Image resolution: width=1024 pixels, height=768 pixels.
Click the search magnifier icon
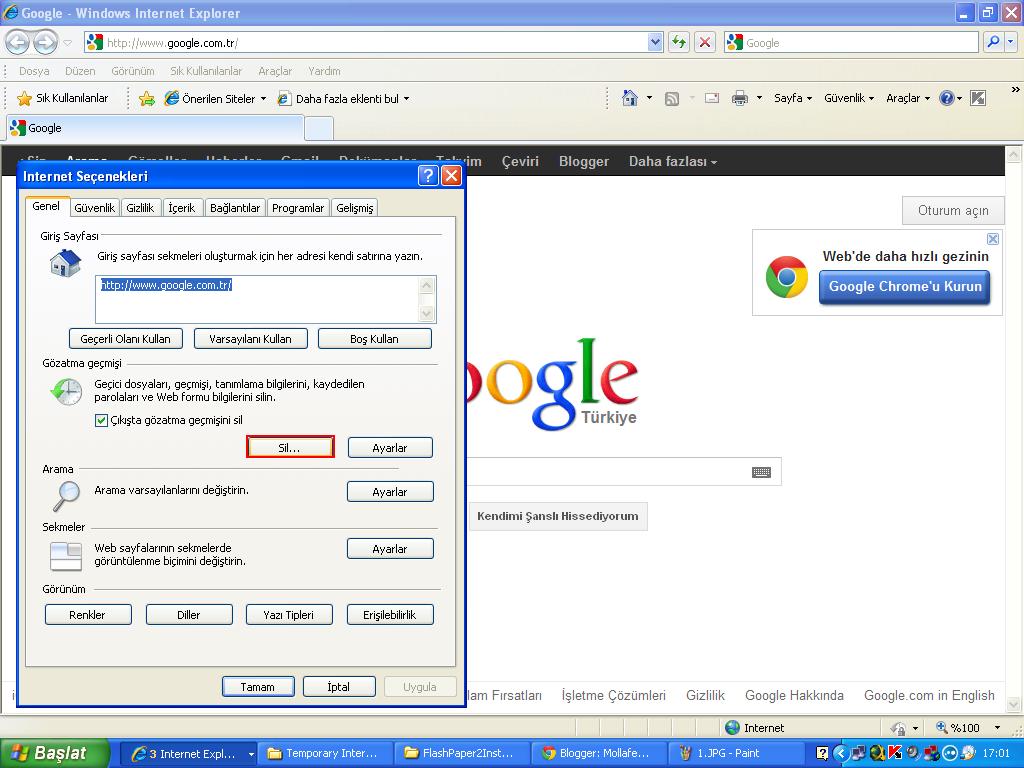click(993, 42)
